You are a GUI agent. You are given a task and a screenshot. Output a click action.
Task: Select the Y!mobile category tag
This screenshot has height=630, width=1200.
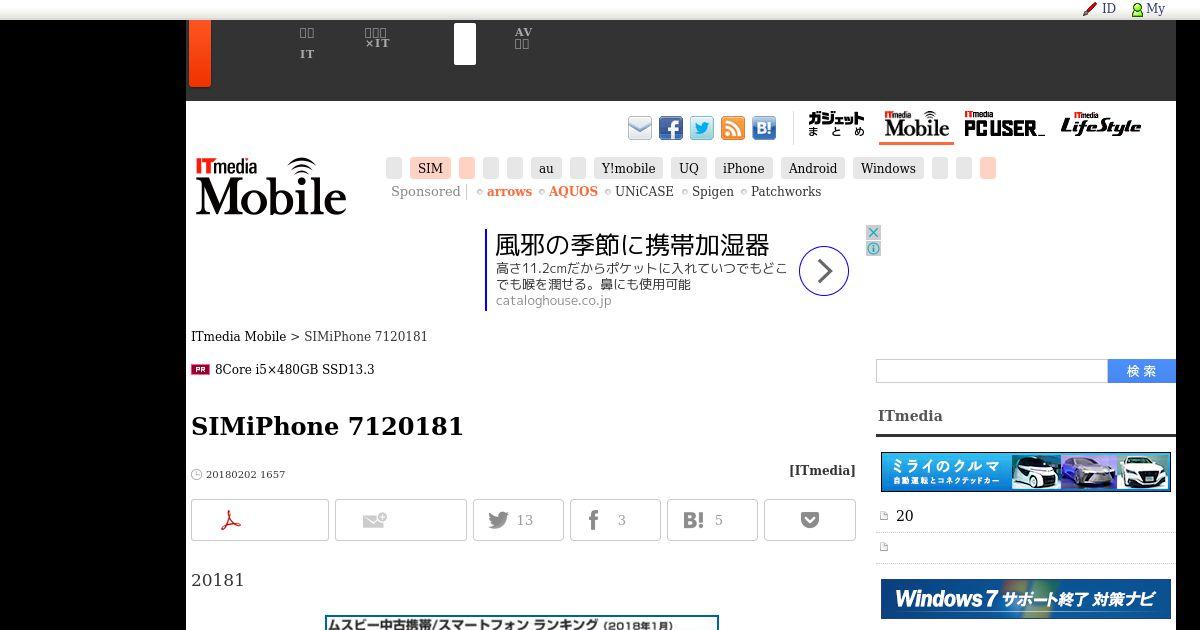click(628, 168)
